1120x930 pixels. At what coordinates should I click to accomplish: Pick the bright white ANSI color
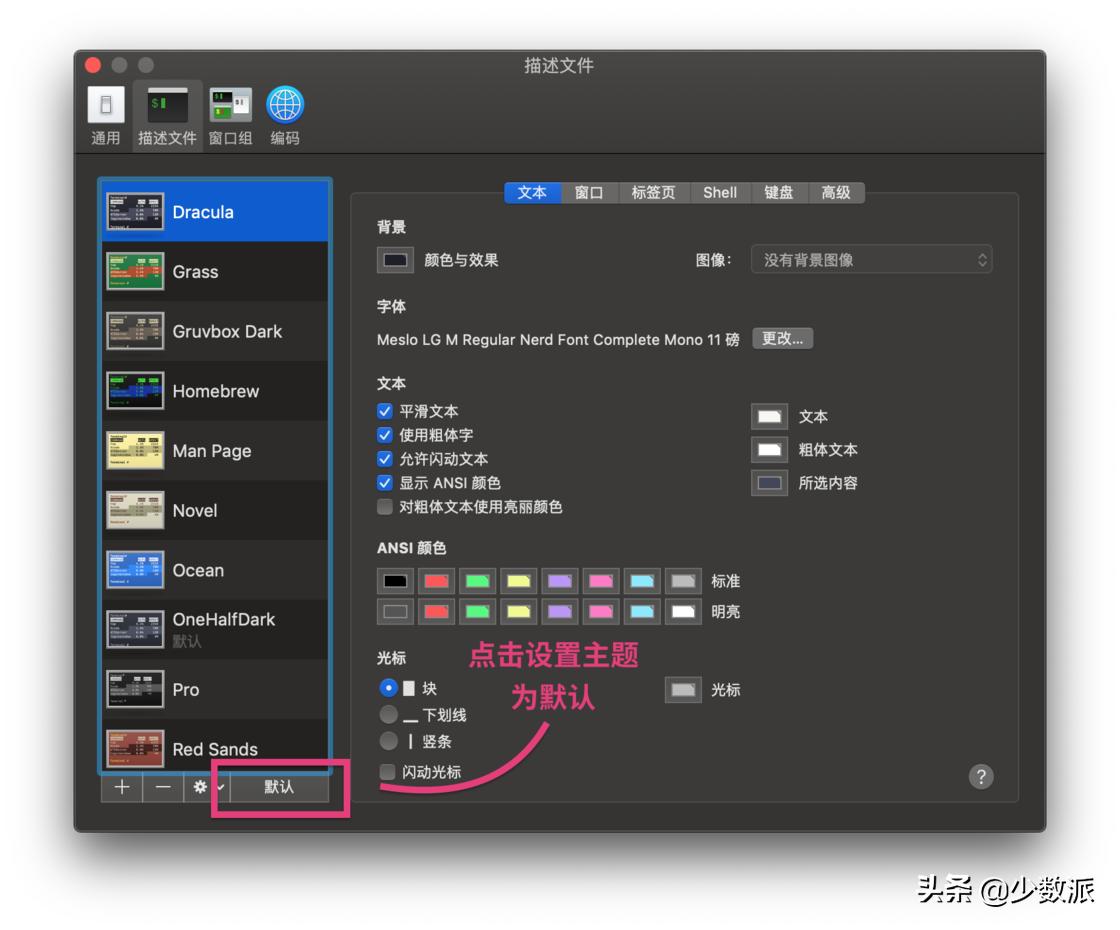click(684, 611)
